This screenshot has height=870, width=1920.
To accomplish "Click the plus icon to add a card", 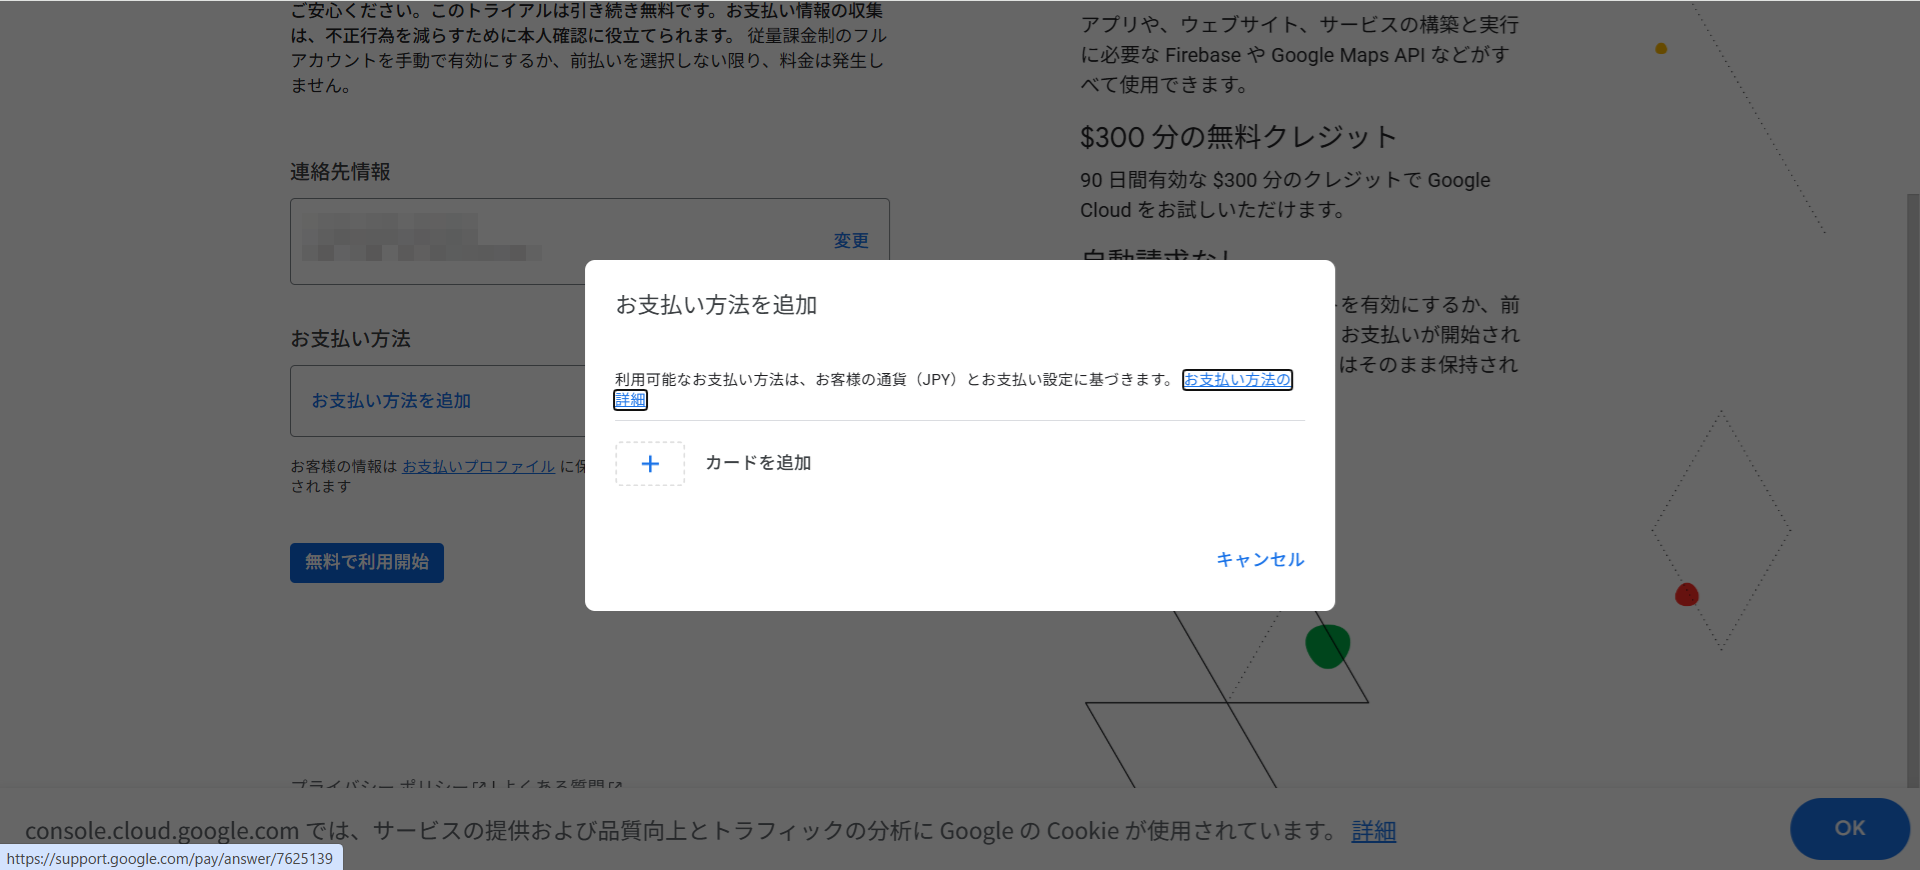I will coord(650,464).
